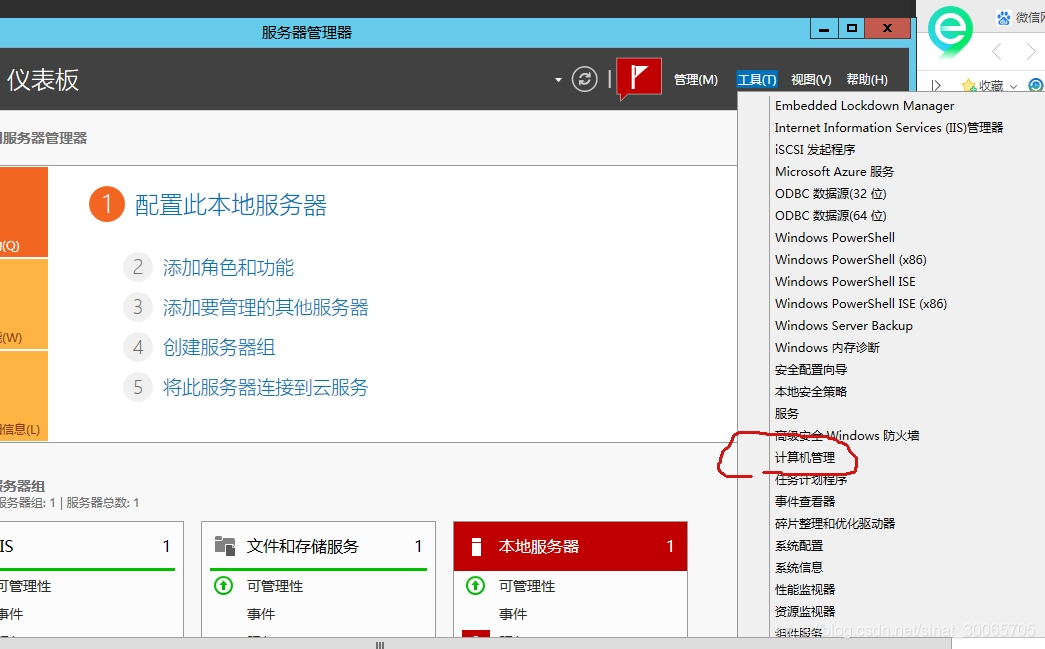Click the 360 browser logo icon
Screen dimensions: 1045x649
click(950, 31)
